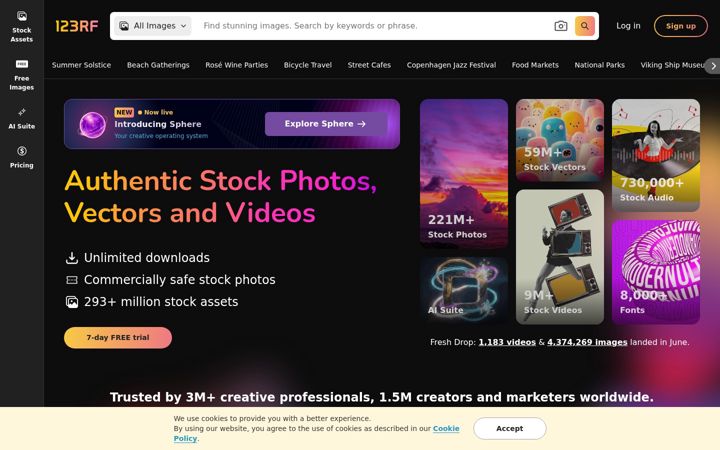
Task: Focus the keyword search field
Action: pos(374,26)
